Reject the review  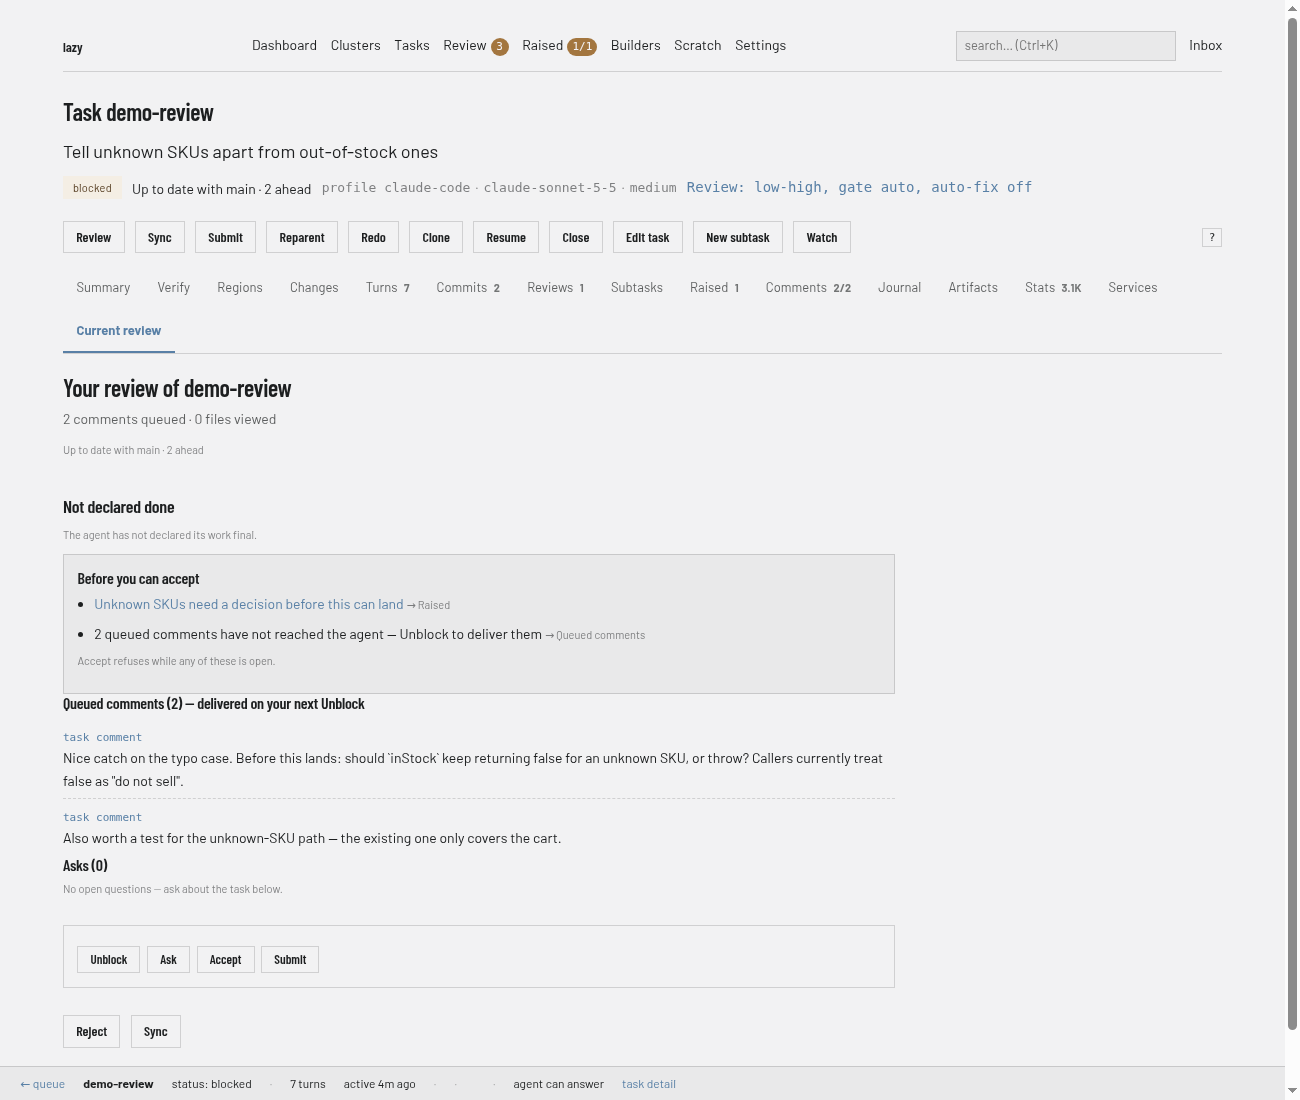(x=92, y=1032)
